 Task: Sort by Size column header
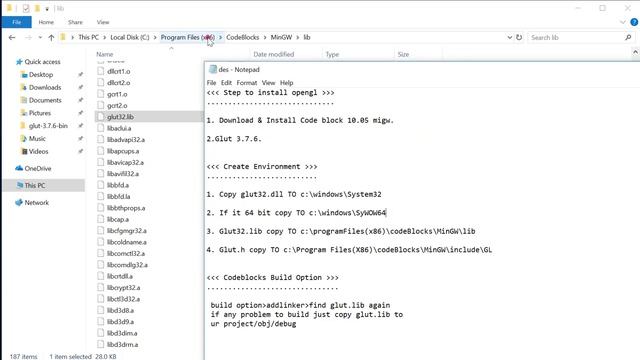point(403,54)
